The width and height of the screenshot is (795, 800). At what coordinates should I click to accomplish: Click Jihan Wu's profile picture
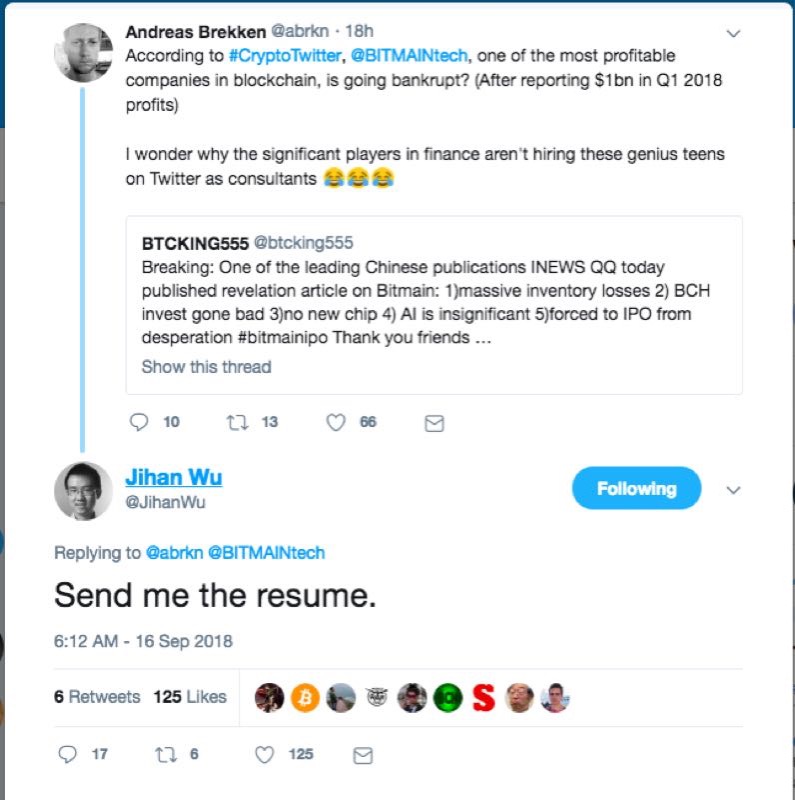(83, 490)
